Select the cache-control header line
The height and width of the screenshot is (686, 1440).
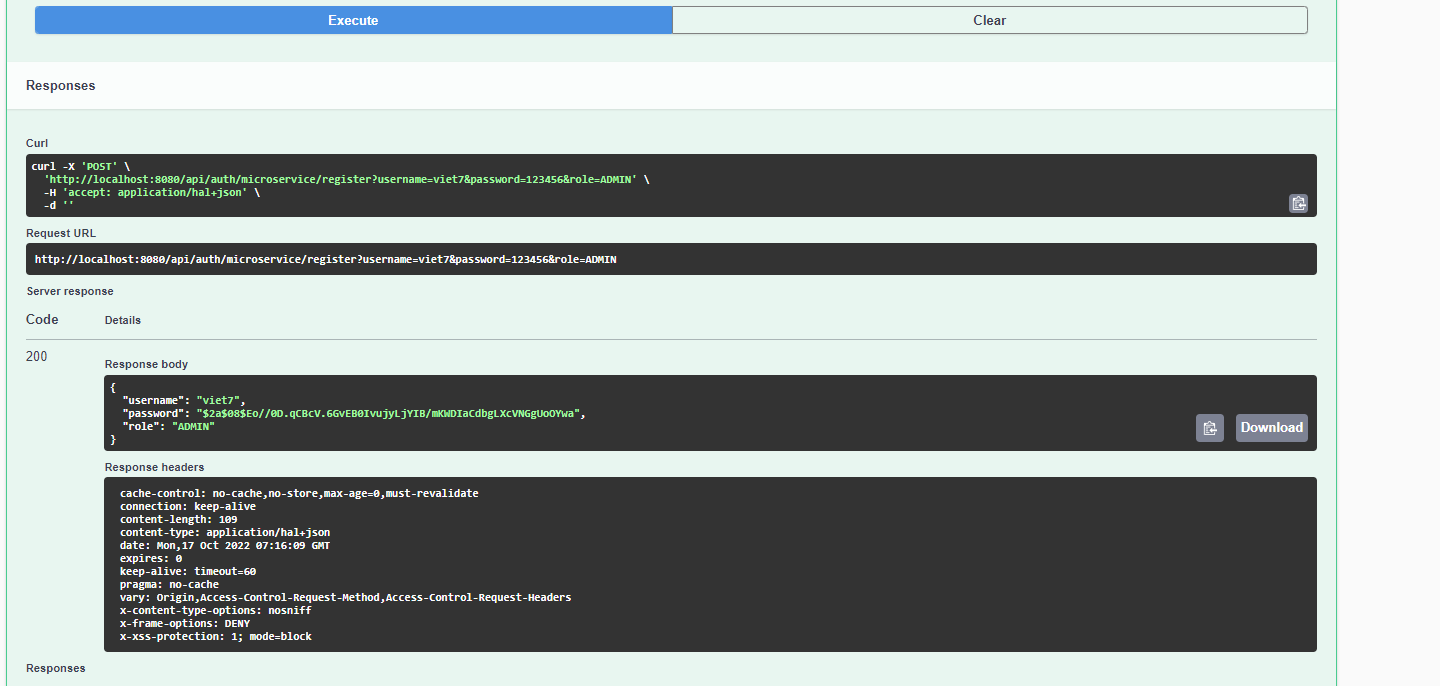(299, 493)
